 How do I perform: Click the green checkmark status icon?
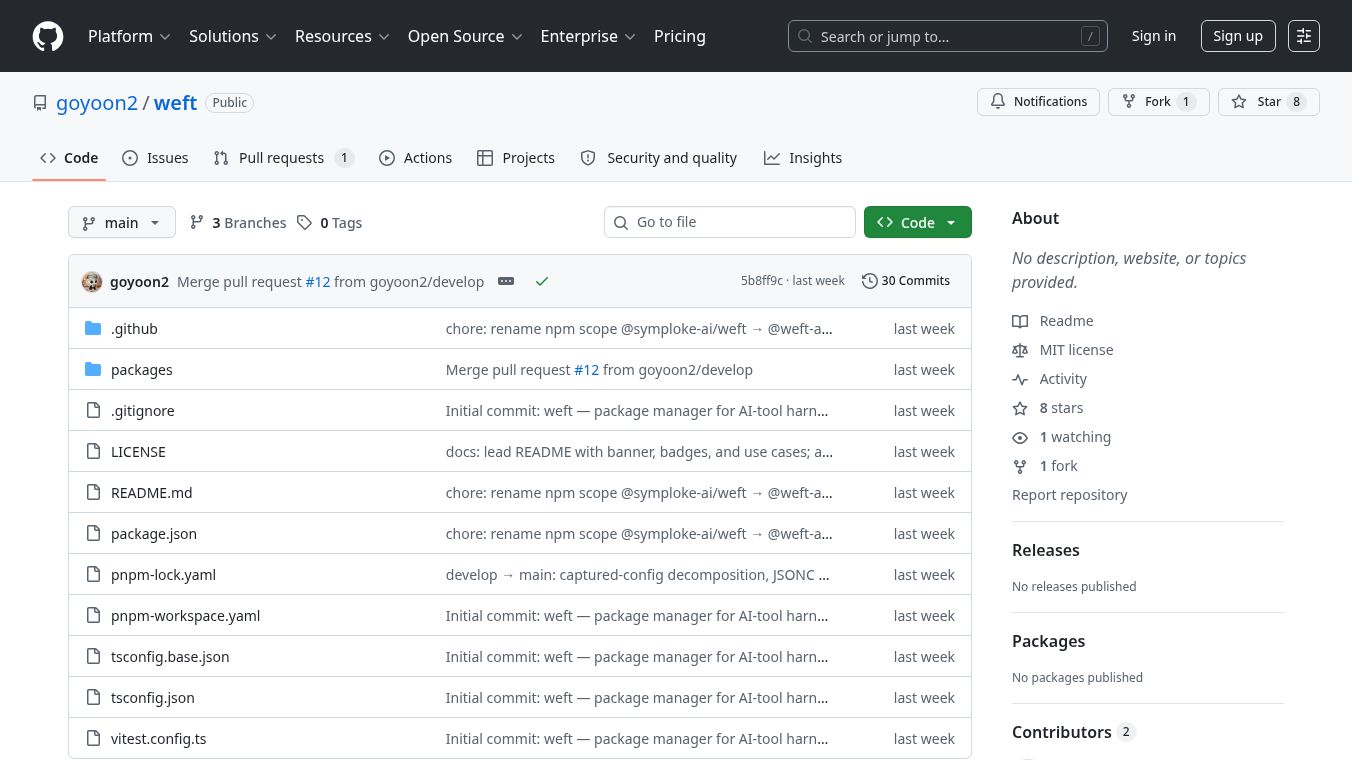click(x=542, y=281)
